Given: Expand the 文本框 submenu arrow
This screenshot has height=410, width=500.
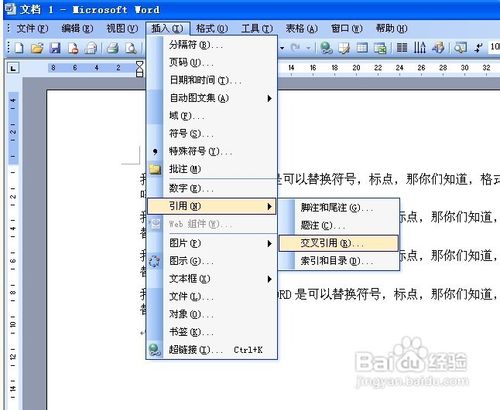Looking at the screenshot, I should click(269, 279).
